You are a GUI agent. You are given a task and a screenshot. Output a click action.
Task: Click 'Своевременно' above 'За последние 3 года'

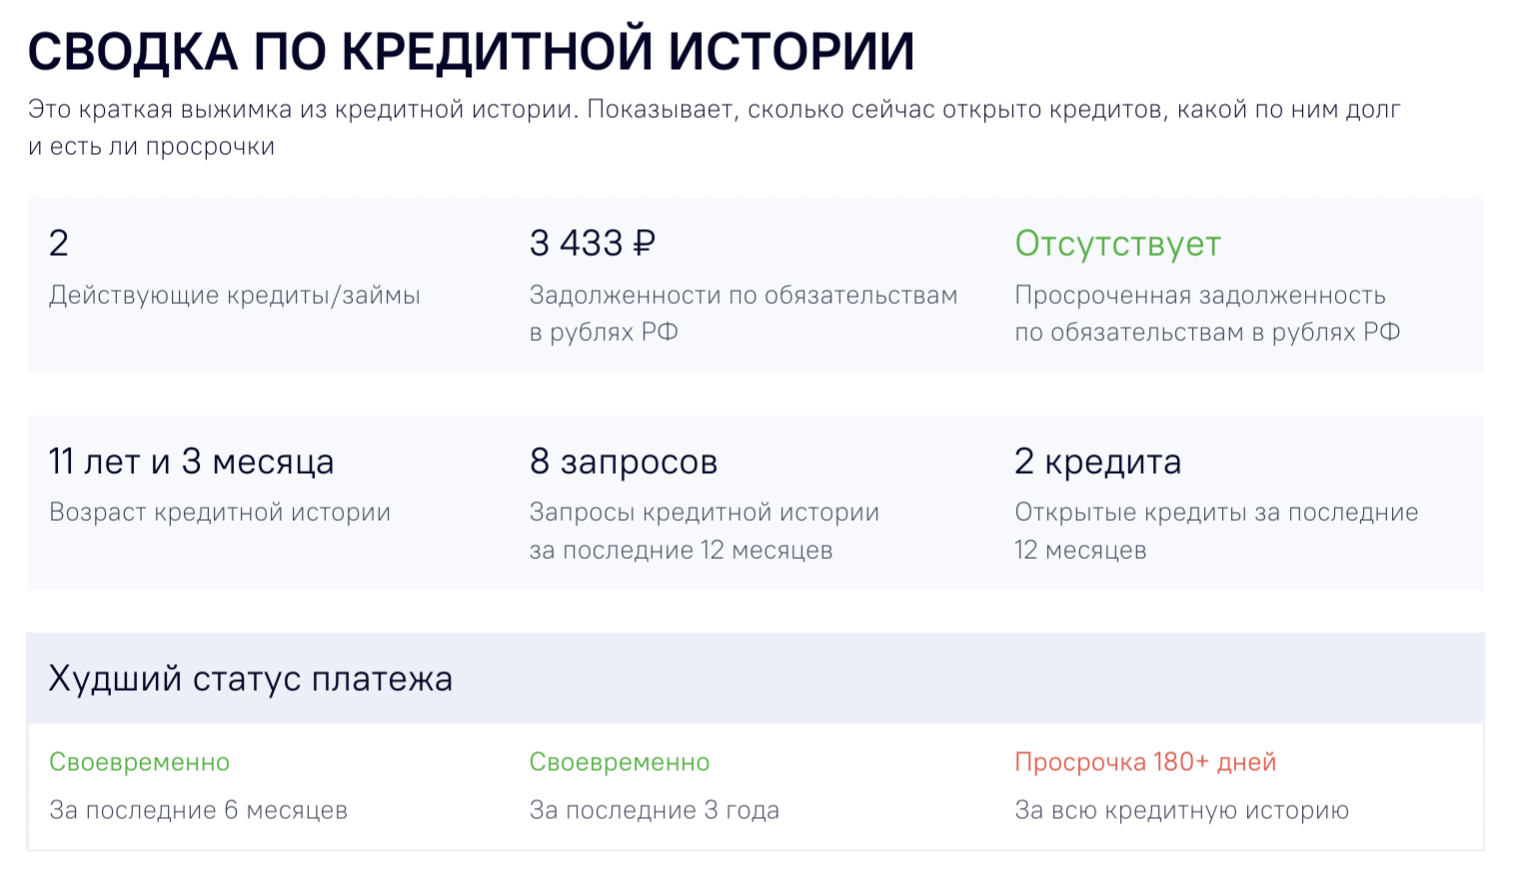619,762
